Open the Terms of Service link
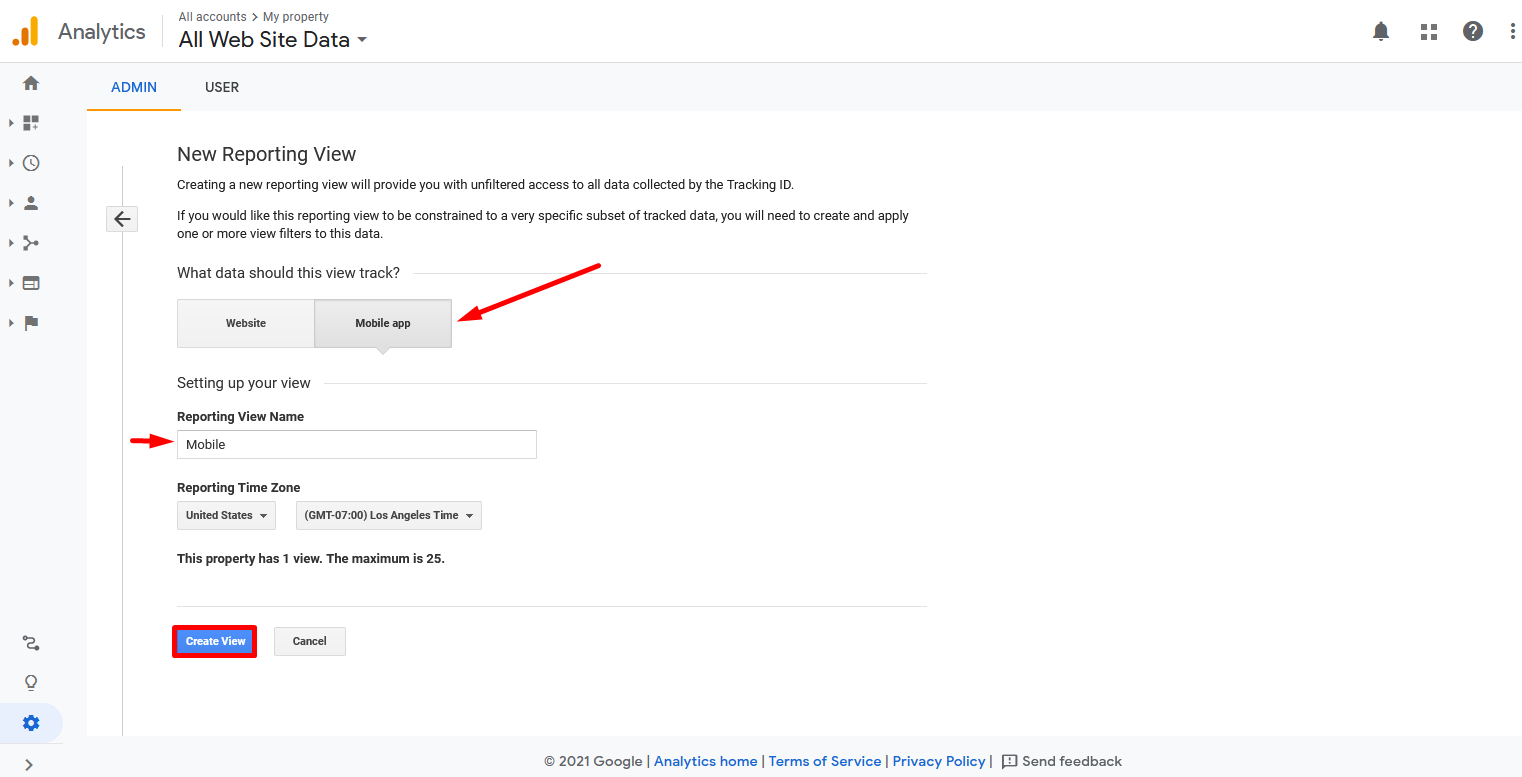The image size is (1522, 777). (825, 761)
